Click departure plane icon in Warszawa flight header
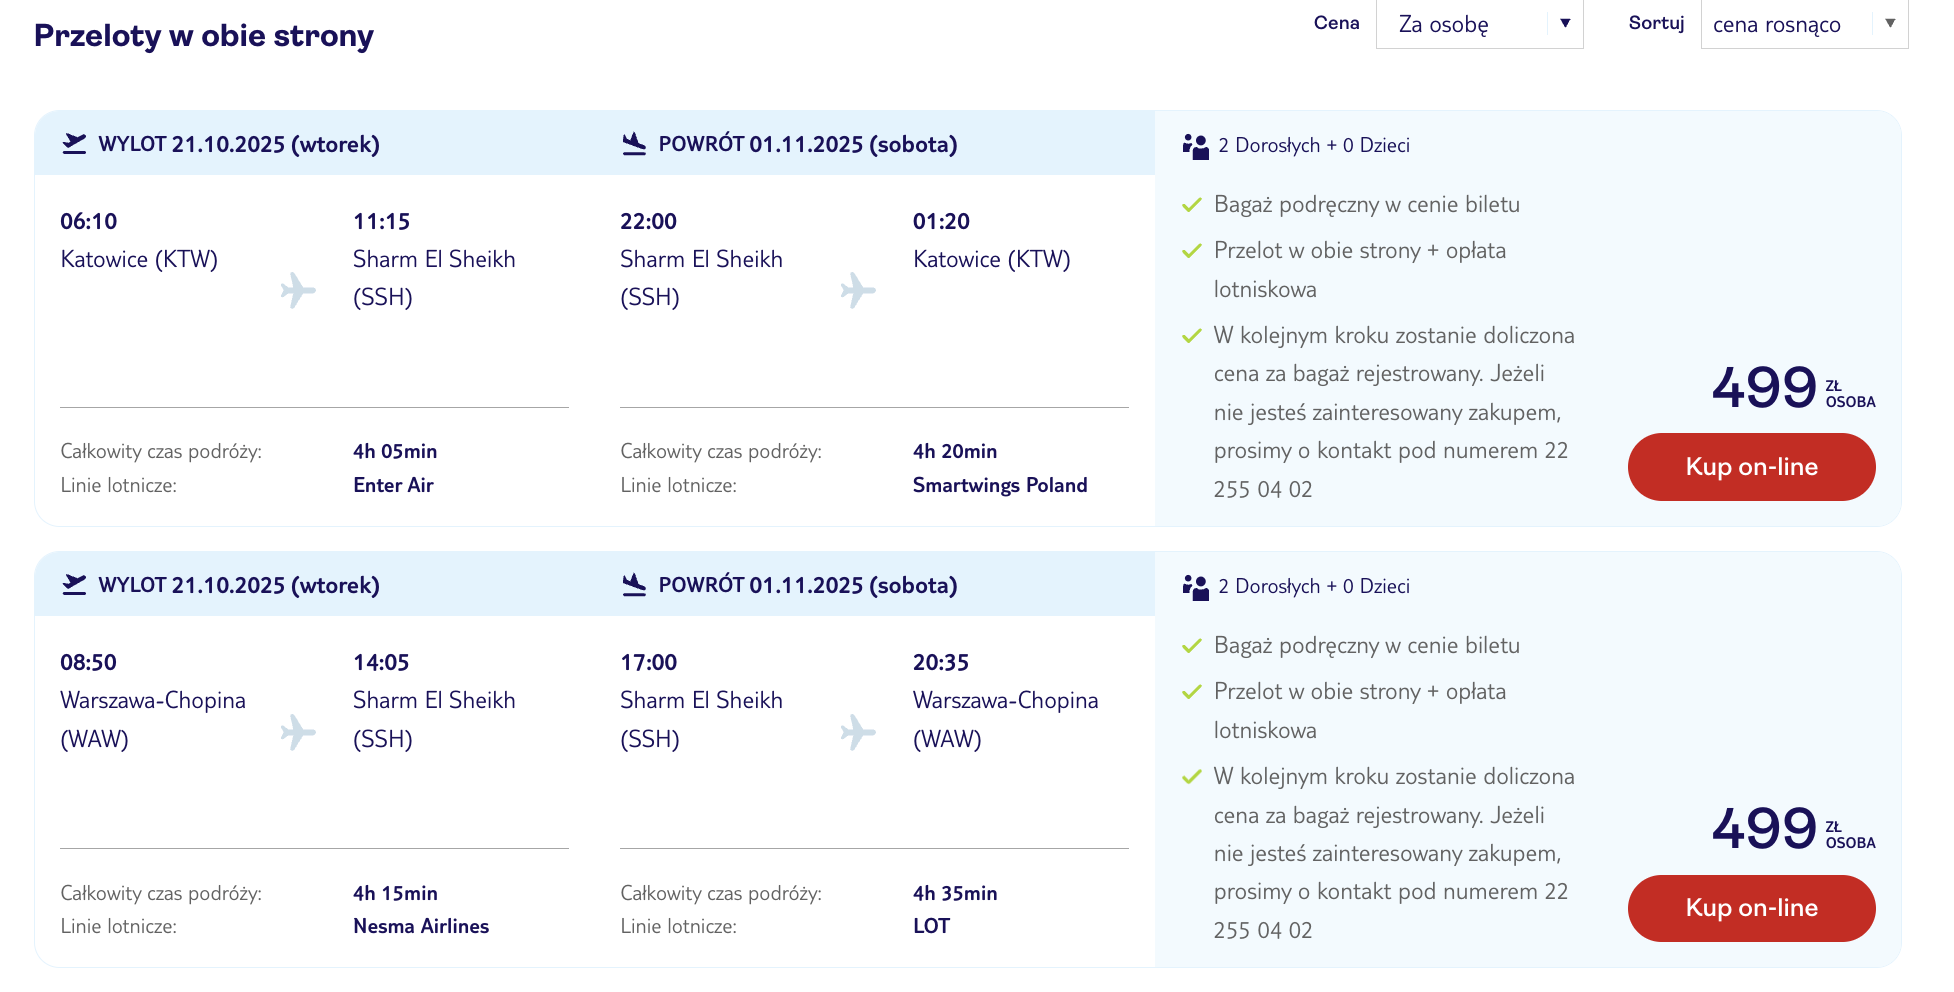This screenshot has height=992, width=1954. pyautogui.click(x=74, y=585)
